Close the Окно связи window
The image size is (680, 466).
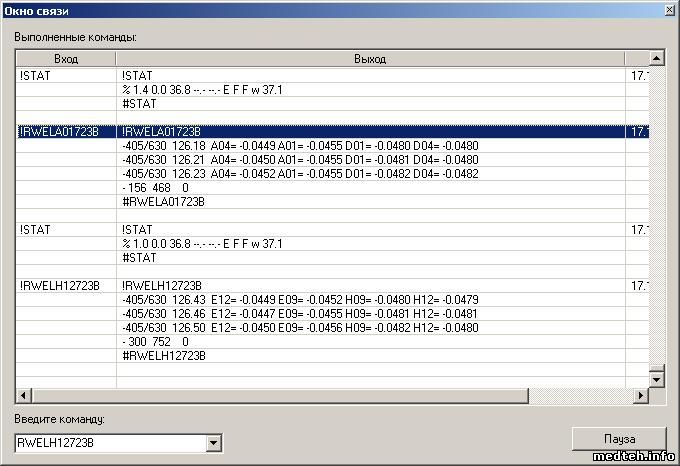pyautogui.click(x=668, y=9)
